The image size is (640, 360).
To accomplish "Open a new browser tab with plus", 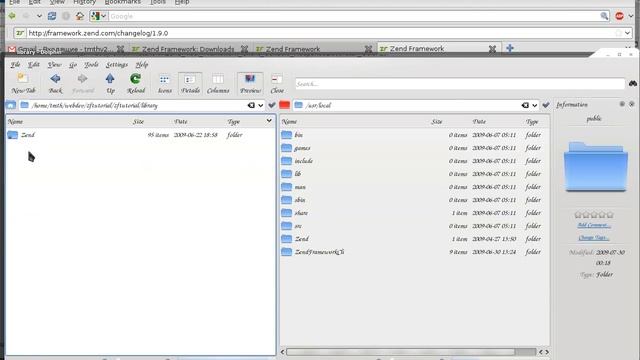I will point(510,48).
